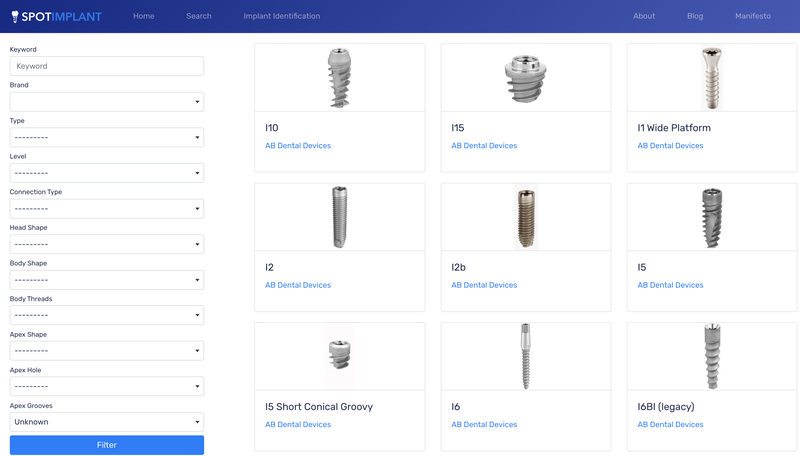Click the I15 title

coord(458,128)
